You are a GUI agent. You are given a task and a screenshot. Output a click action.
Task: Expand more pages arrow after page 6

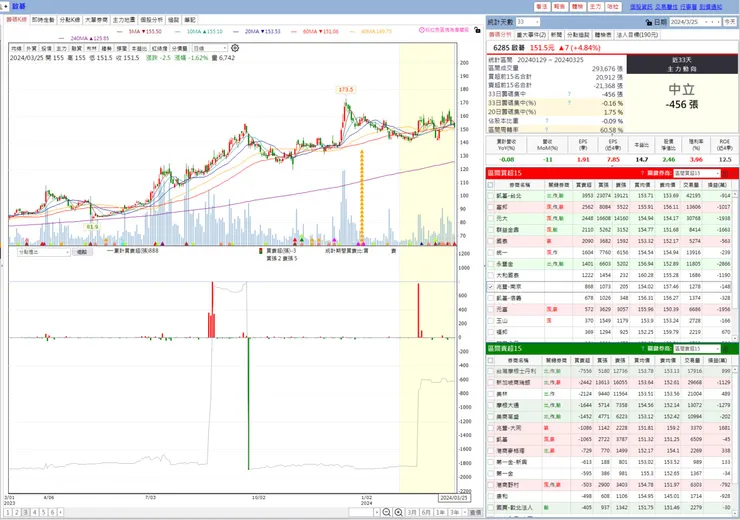click(60, 512)
